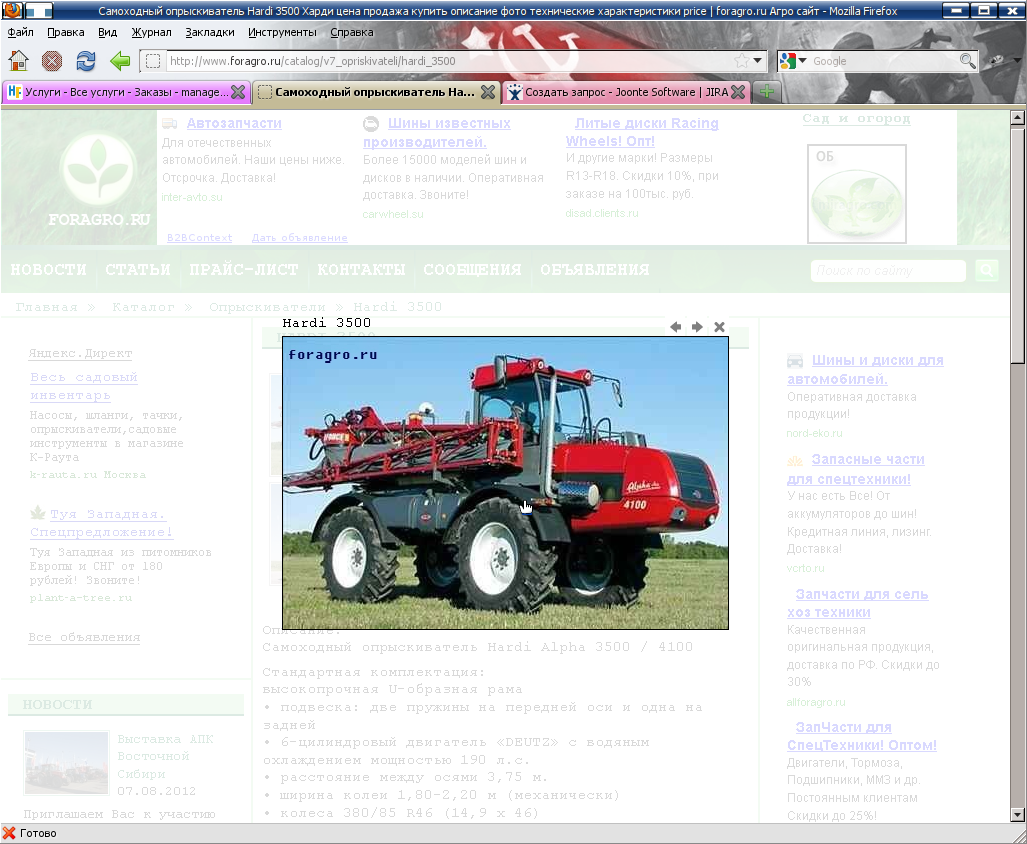The height and width of the screenshot is (844, 1027).
Task: Stop page loading with the red stop icon
Action: click(52, 61)
